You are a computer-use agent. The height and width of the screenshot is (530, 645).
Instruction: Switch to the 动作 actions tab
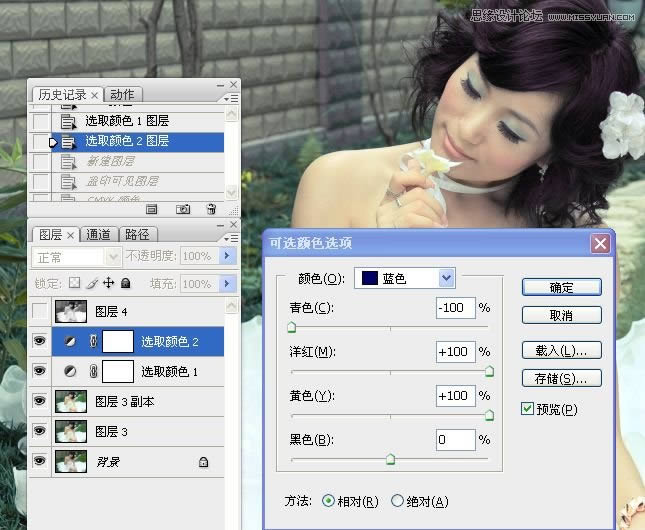coord(121,95)
